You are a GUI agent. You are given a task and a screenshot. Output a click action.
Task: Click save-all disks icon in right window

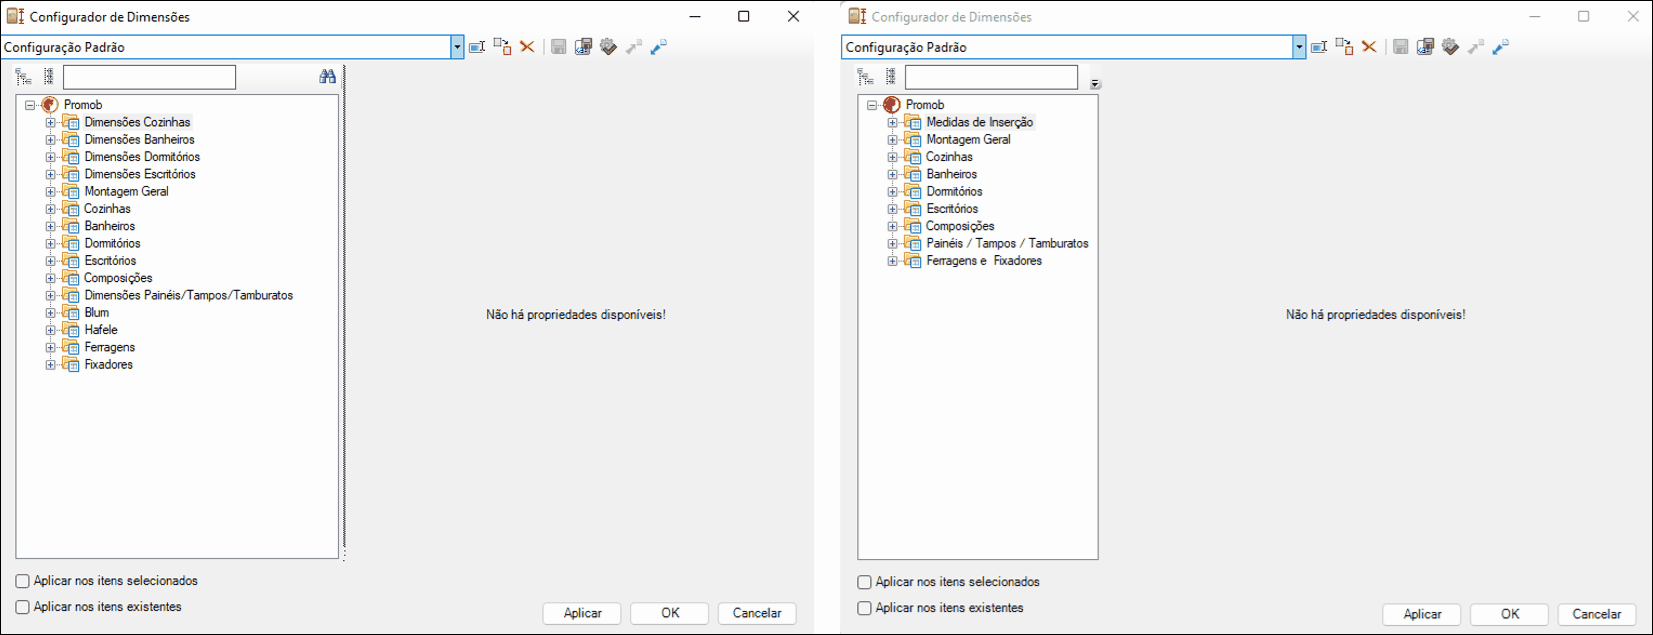(x=1425, y=47)
